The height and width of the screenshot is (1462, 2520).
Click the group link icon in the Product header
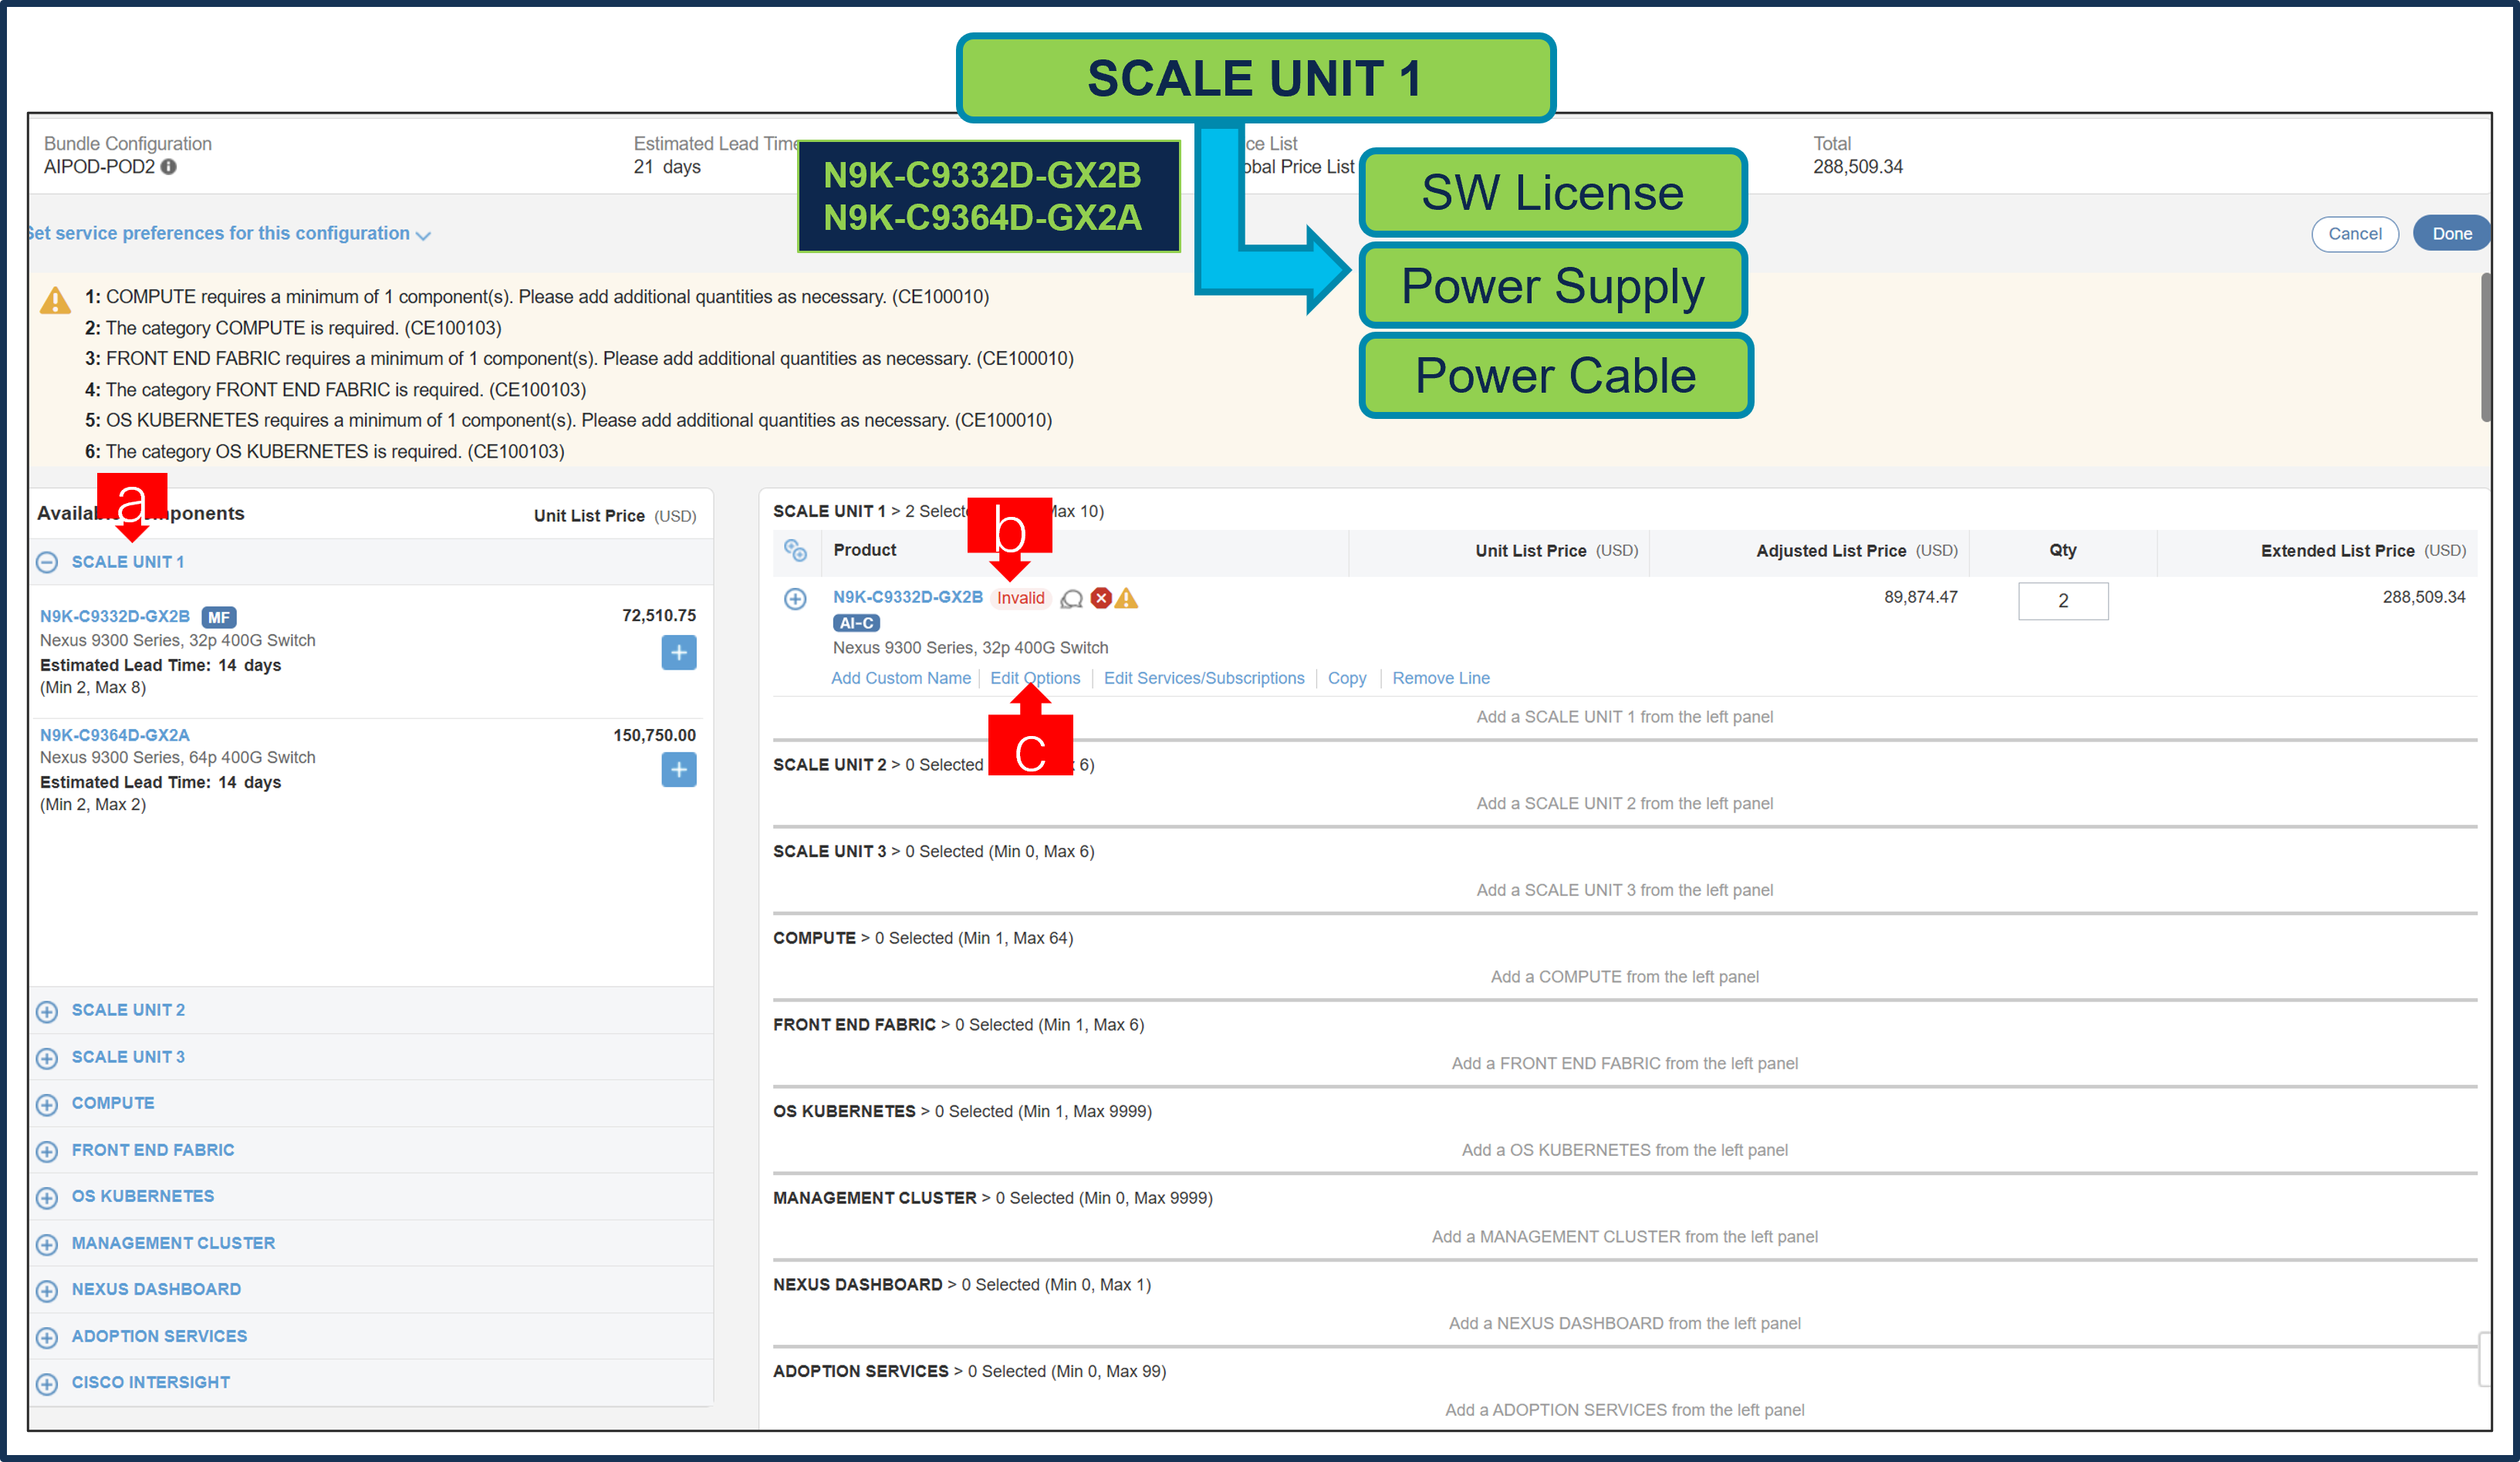(796, 550)
